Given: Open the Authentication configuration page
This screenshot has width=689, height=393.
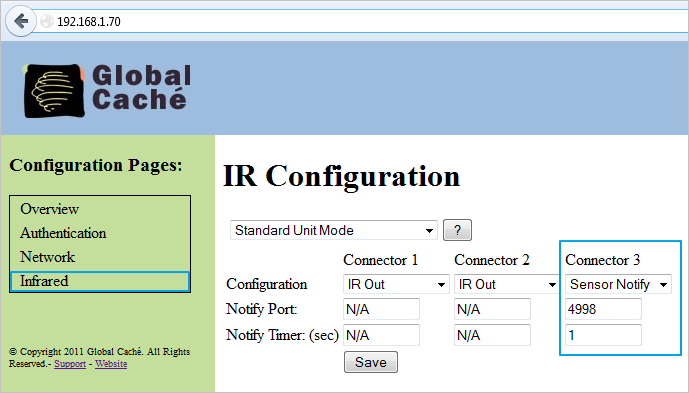Looking at the screenshot, I should [63, 233].
